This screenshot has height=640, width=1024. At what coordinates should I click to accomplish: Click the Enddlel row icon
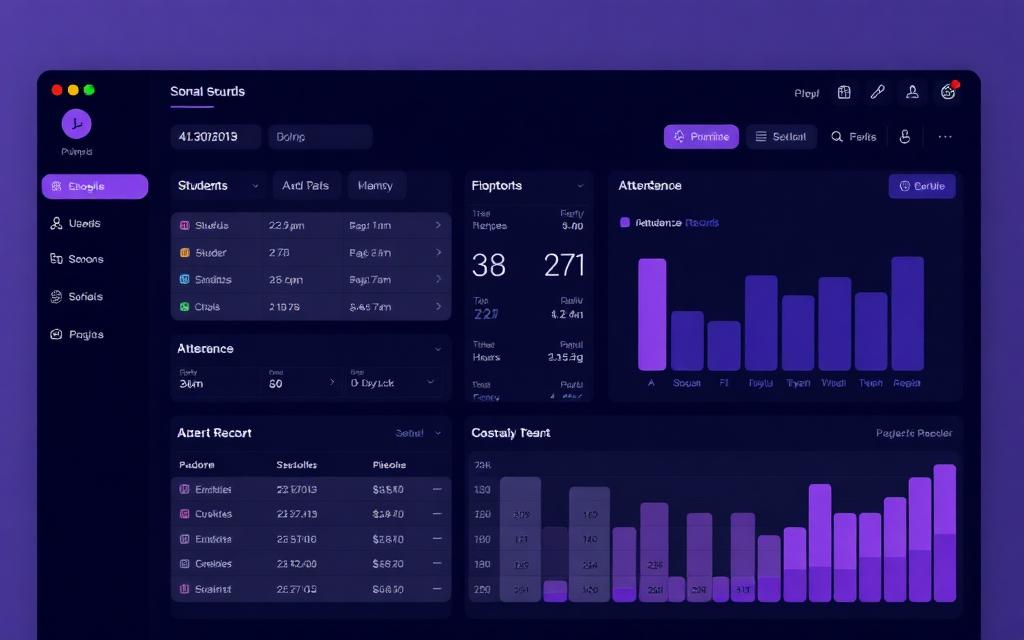click(185, 489)
